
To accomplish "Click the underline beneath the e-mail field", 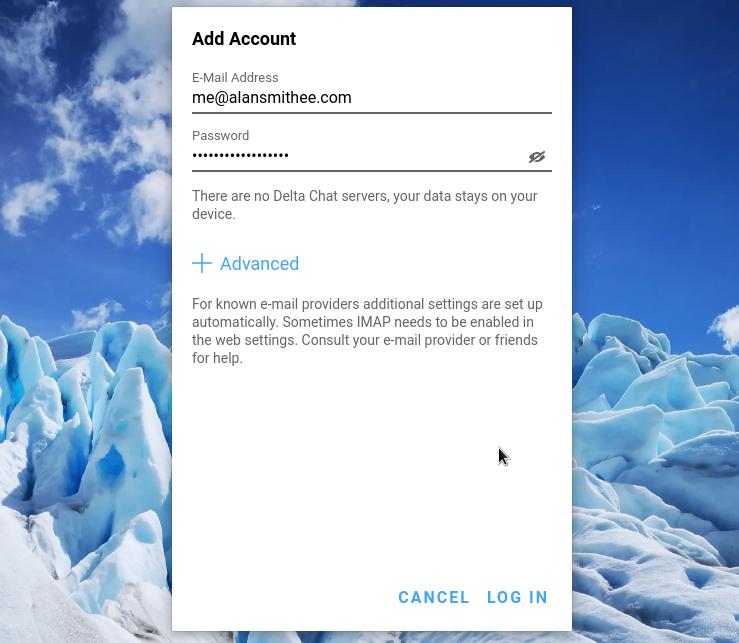I will [x=371, y=112].
